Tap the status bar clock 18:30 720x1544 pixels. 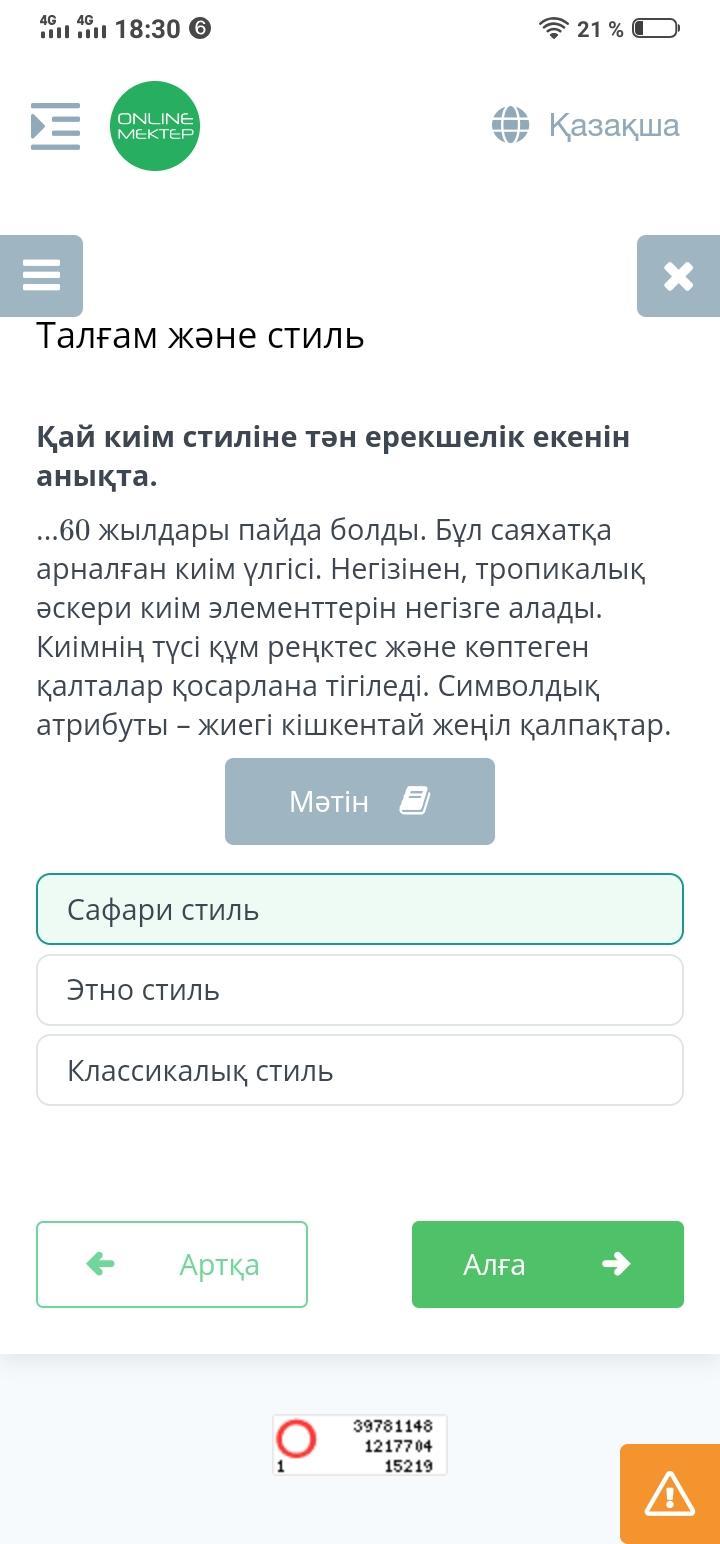pos(147,29)
